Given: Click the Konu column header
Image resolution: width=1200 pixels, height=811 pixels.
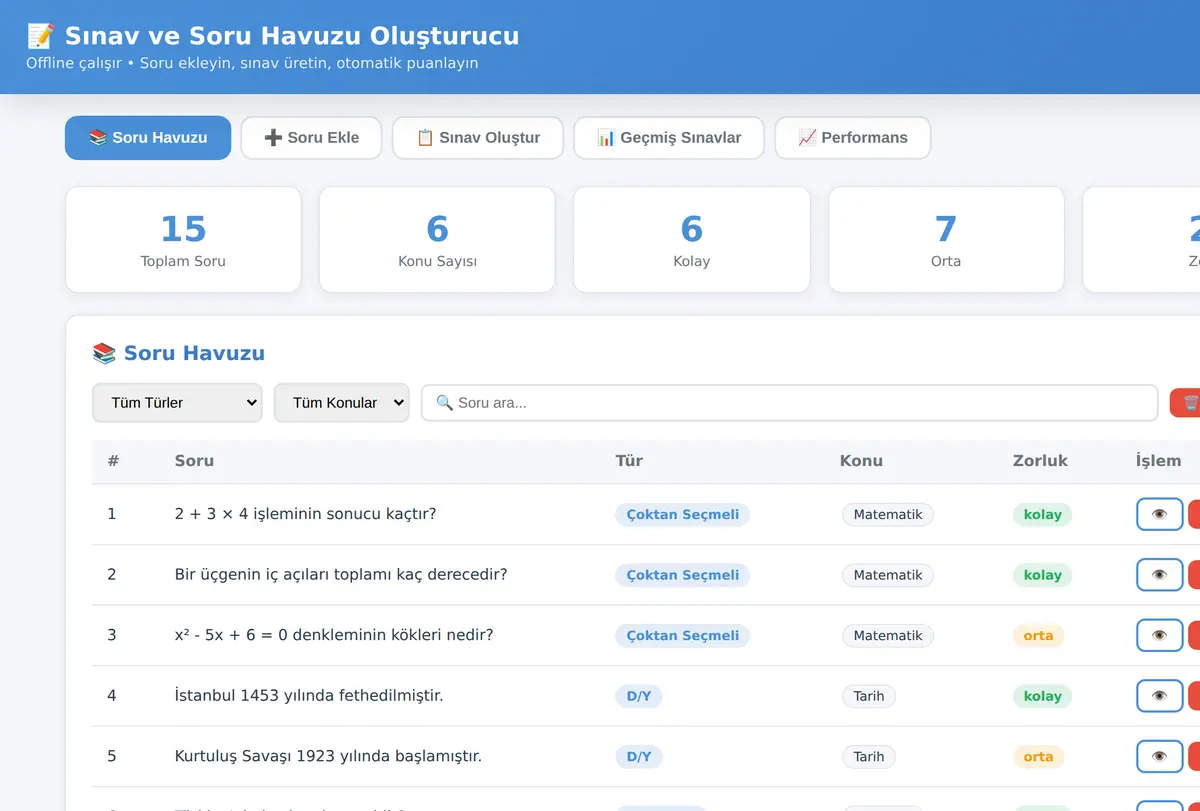Looking at the screenshot, I should point(861,461).
